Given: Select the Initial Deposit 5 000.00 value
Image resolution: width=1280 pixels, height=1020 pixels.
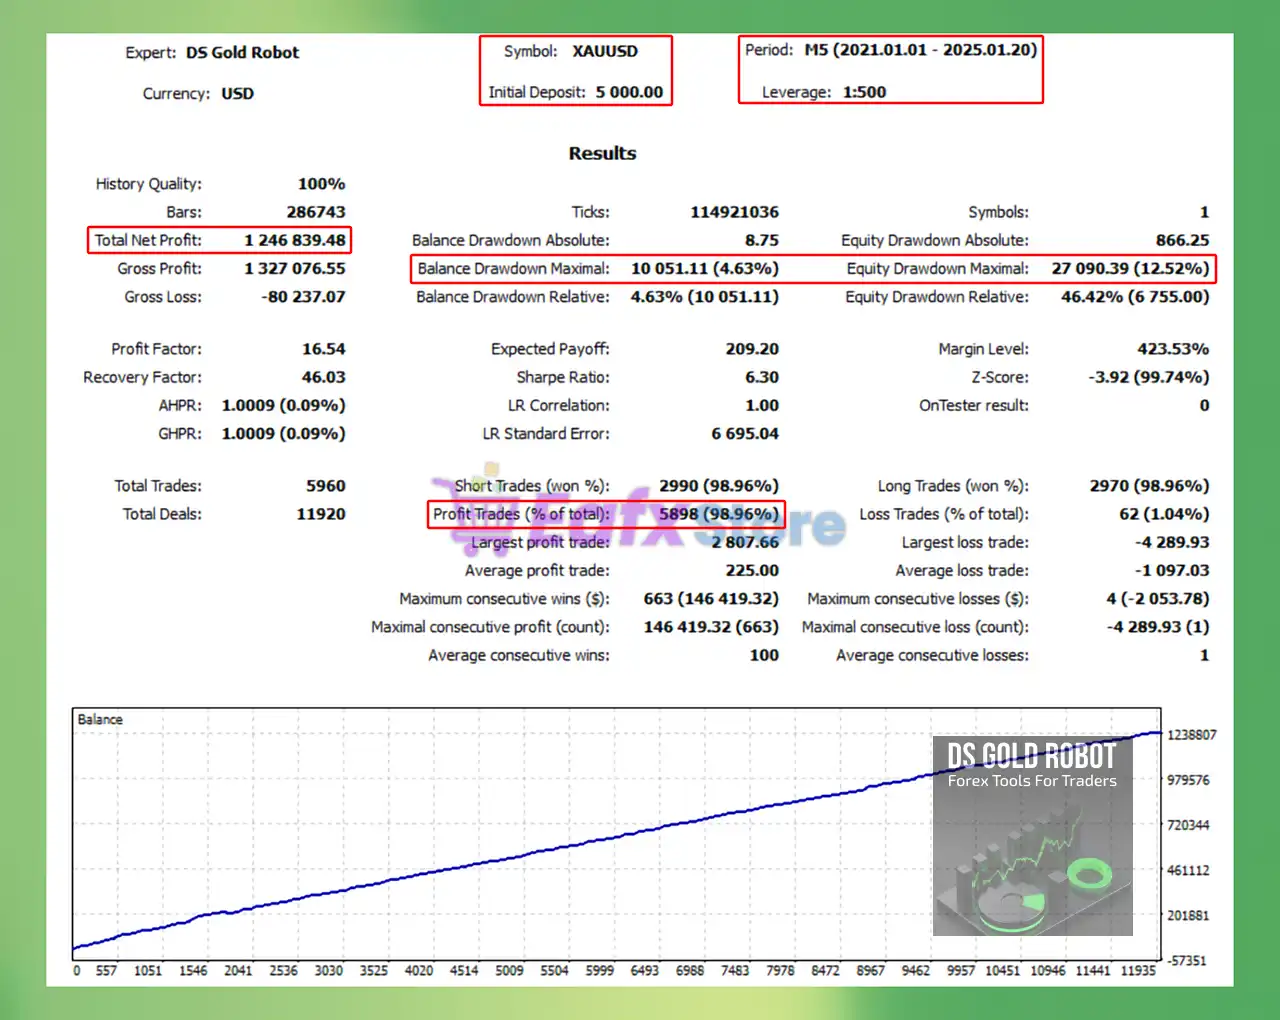Looking at the screenshot, I should point(629,92).
